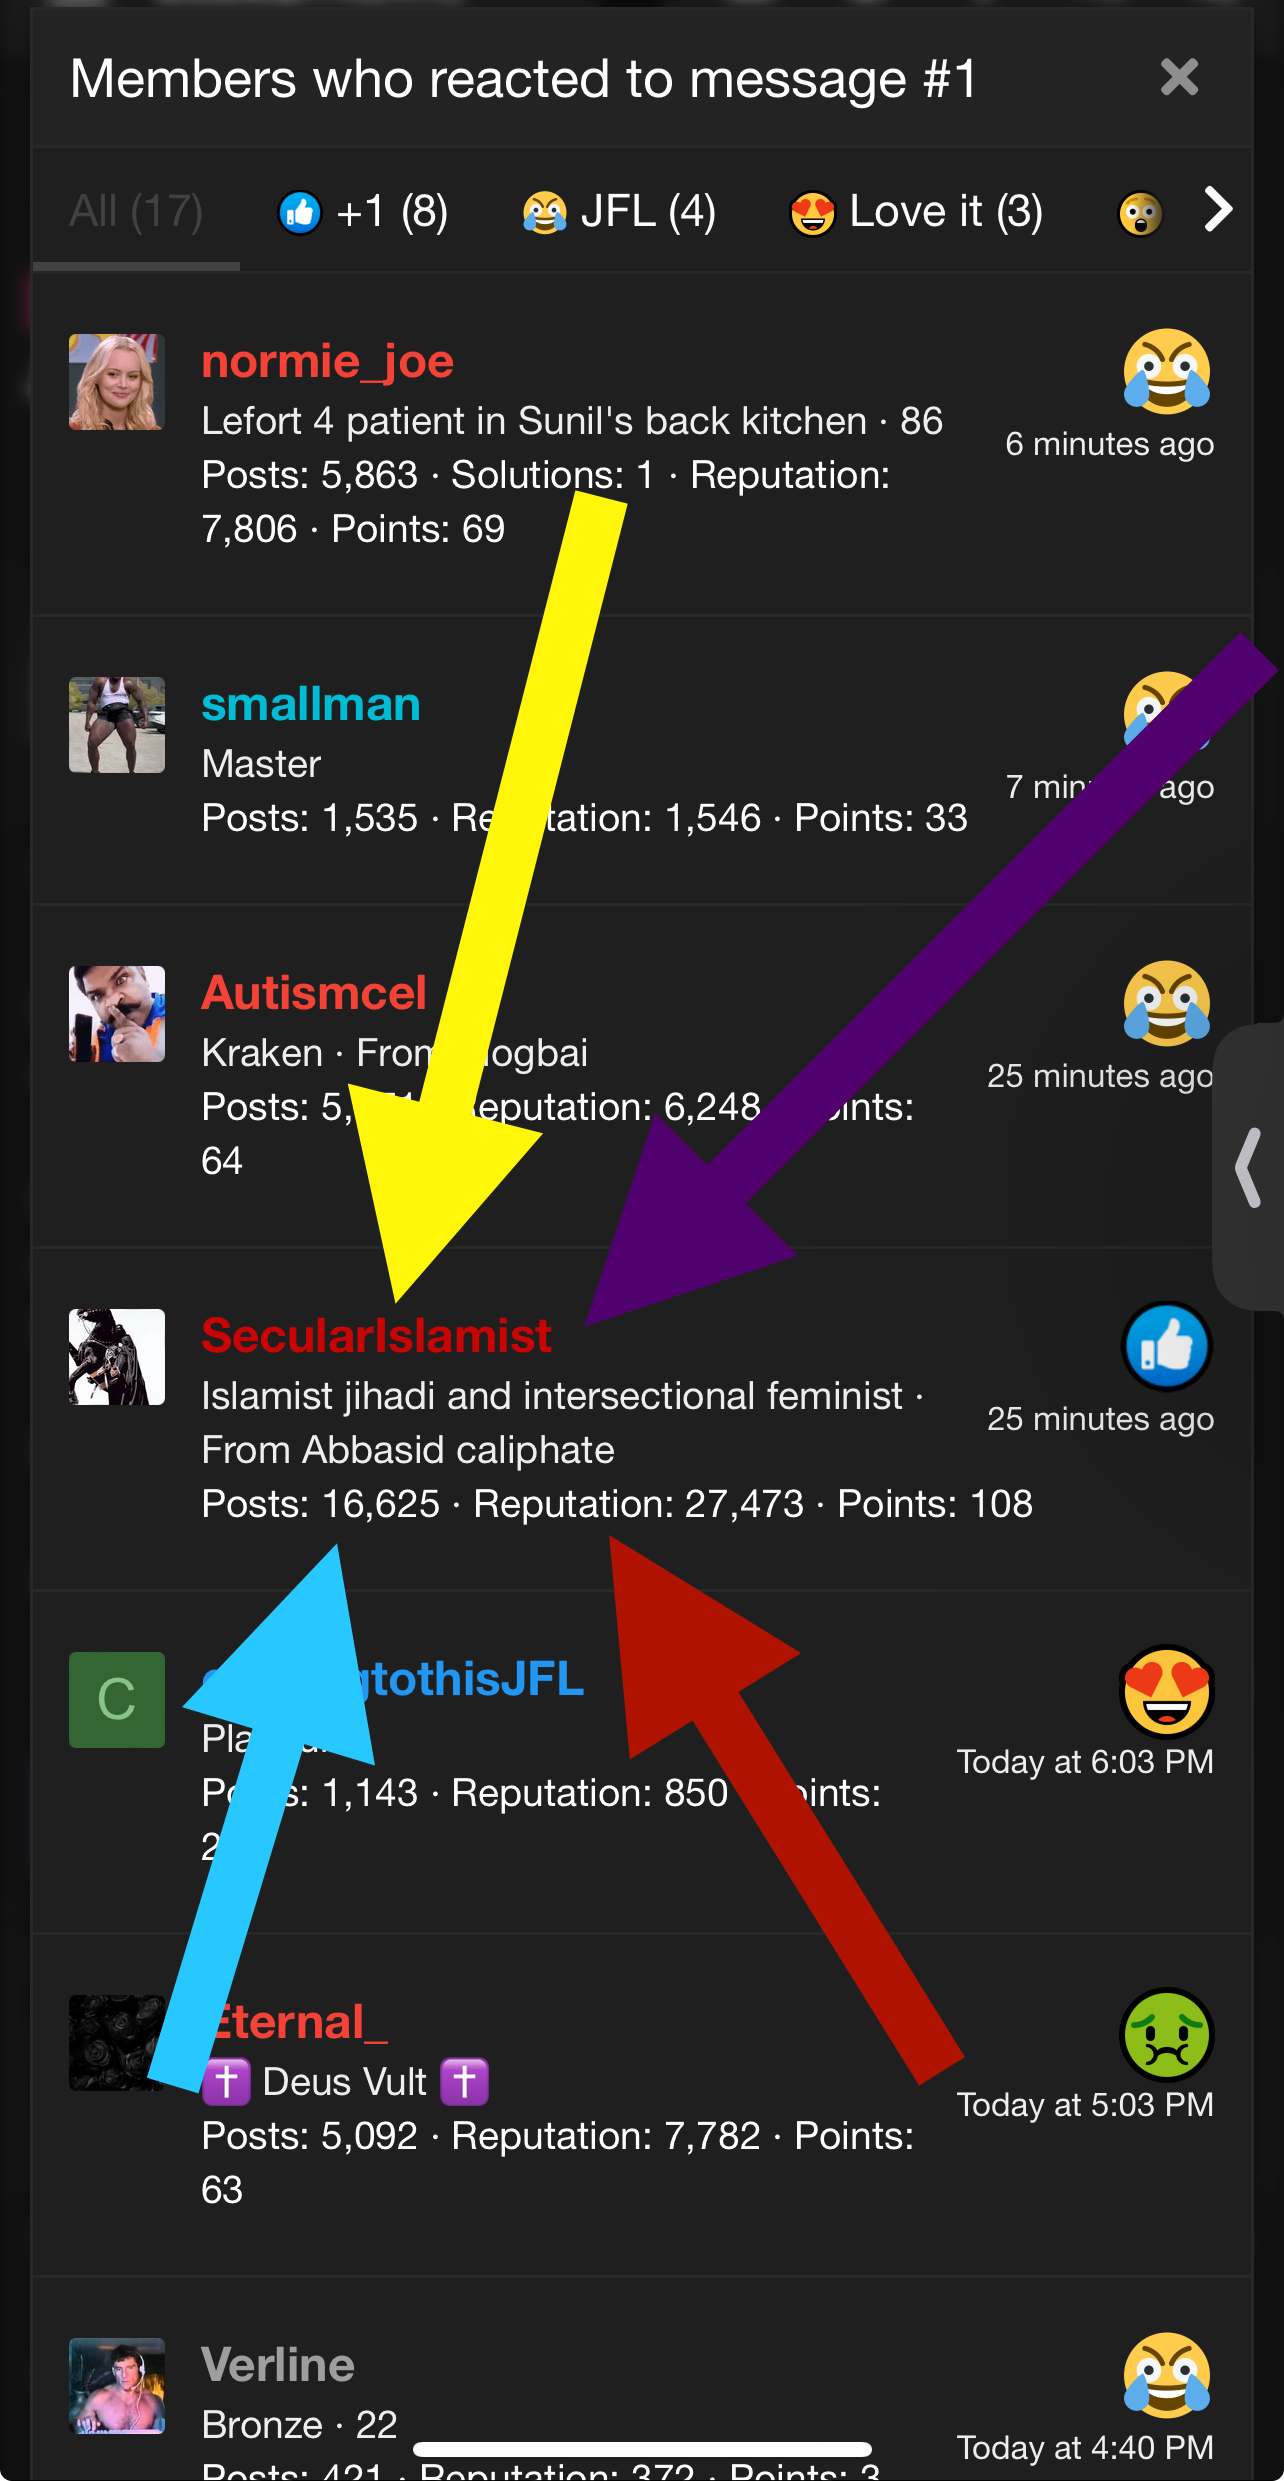Screen dimensions: 1284x2481
Task: Click the shocked face reaction tab icon
Action: [x=1140, y=213]
